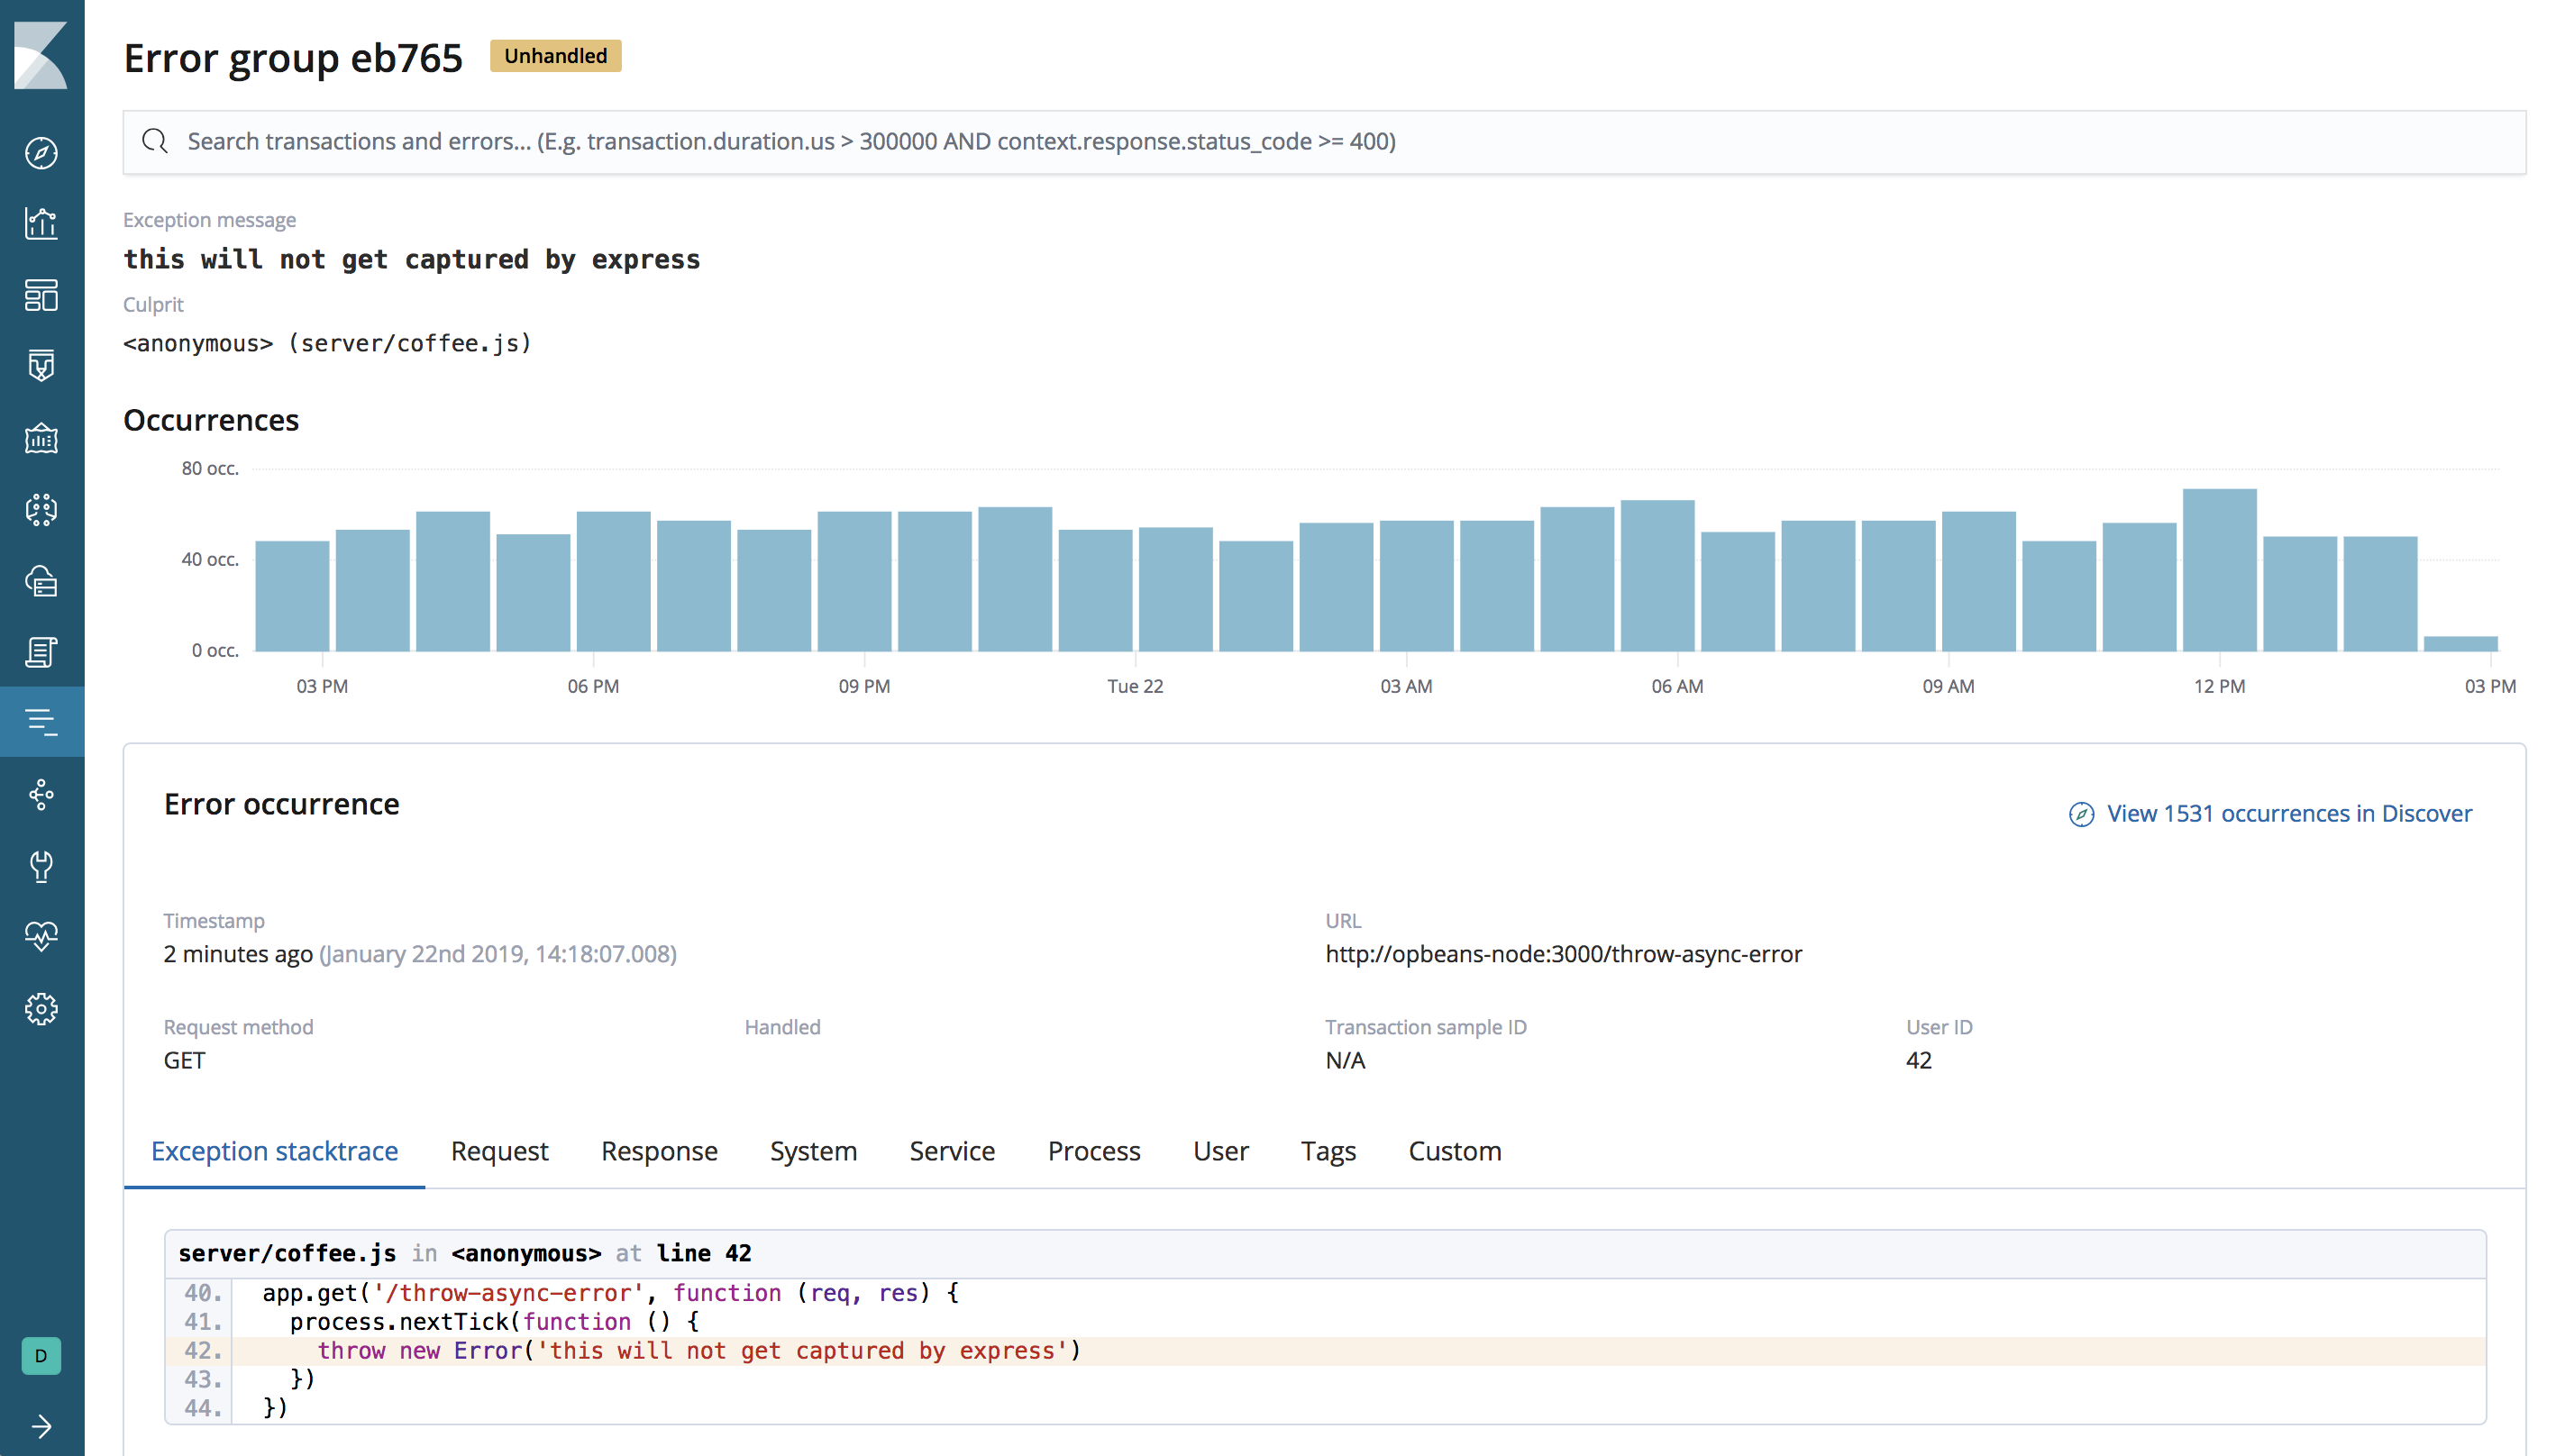Viewport: 2565px width, 1456px height.
Task: Open the Infrastructure cloud icon
Action: coord(41,582)
